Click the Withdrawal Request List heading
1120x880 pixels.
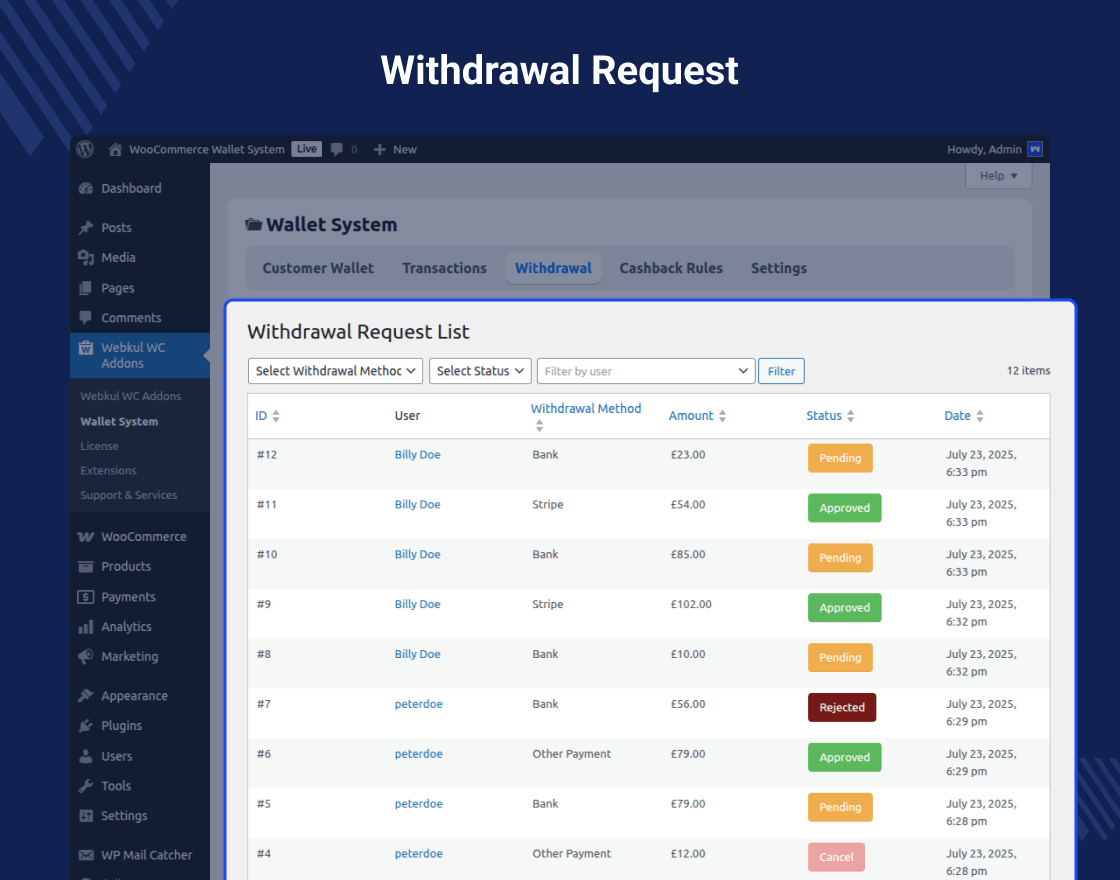[x=358, y=331]
